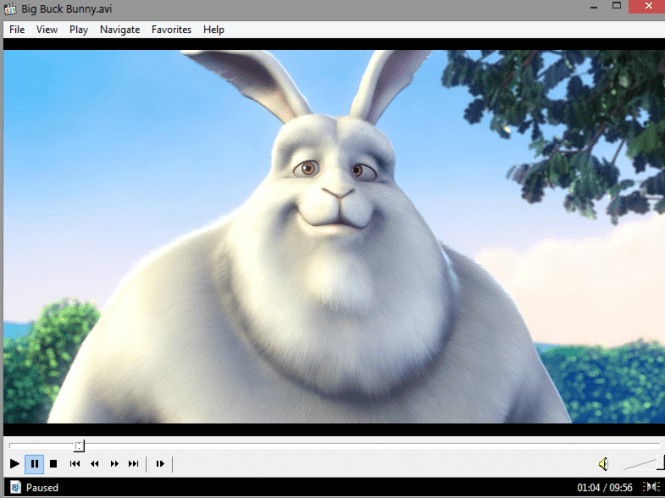
Task: Close the media player window
Action: 648,6
